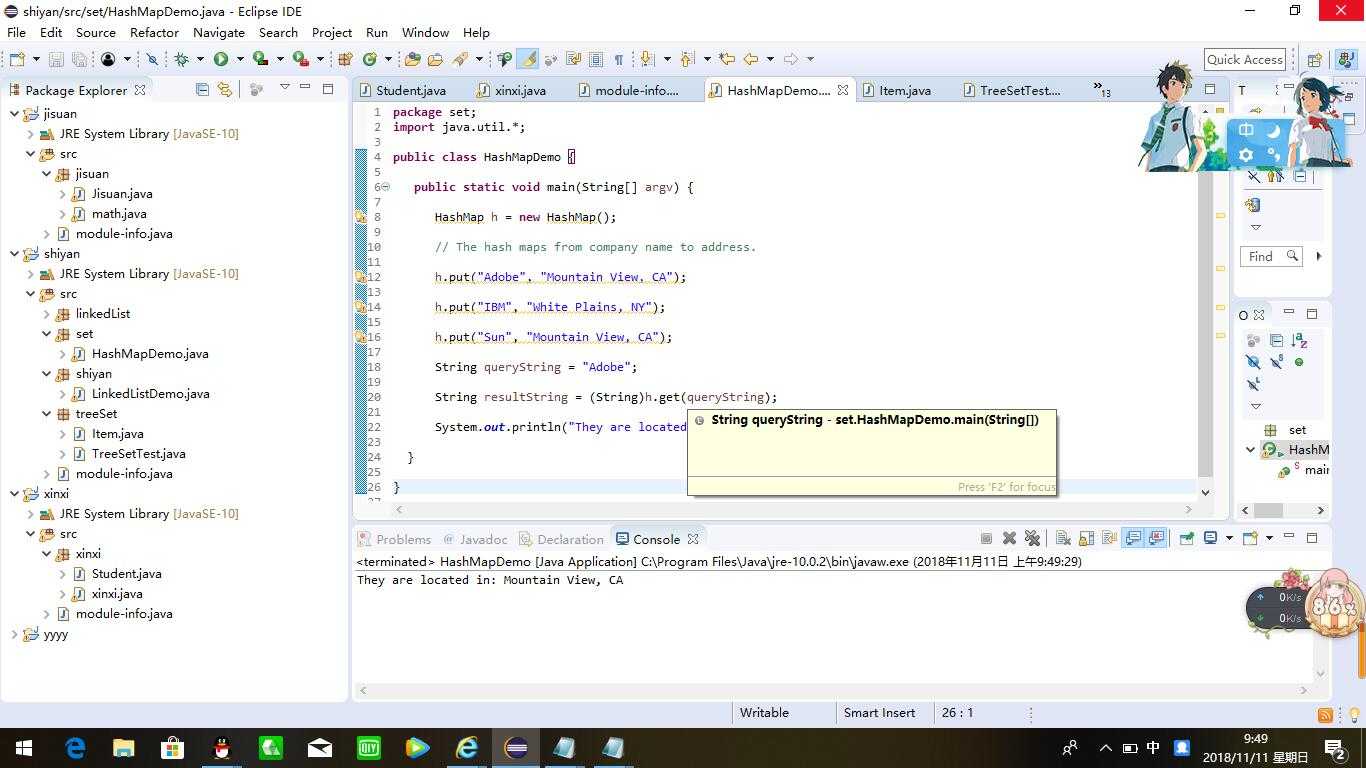Viewport: 1366px width, 768px height.
Task: Click the Search flashlight toolbar icon
Action: [x=461, y=59]
